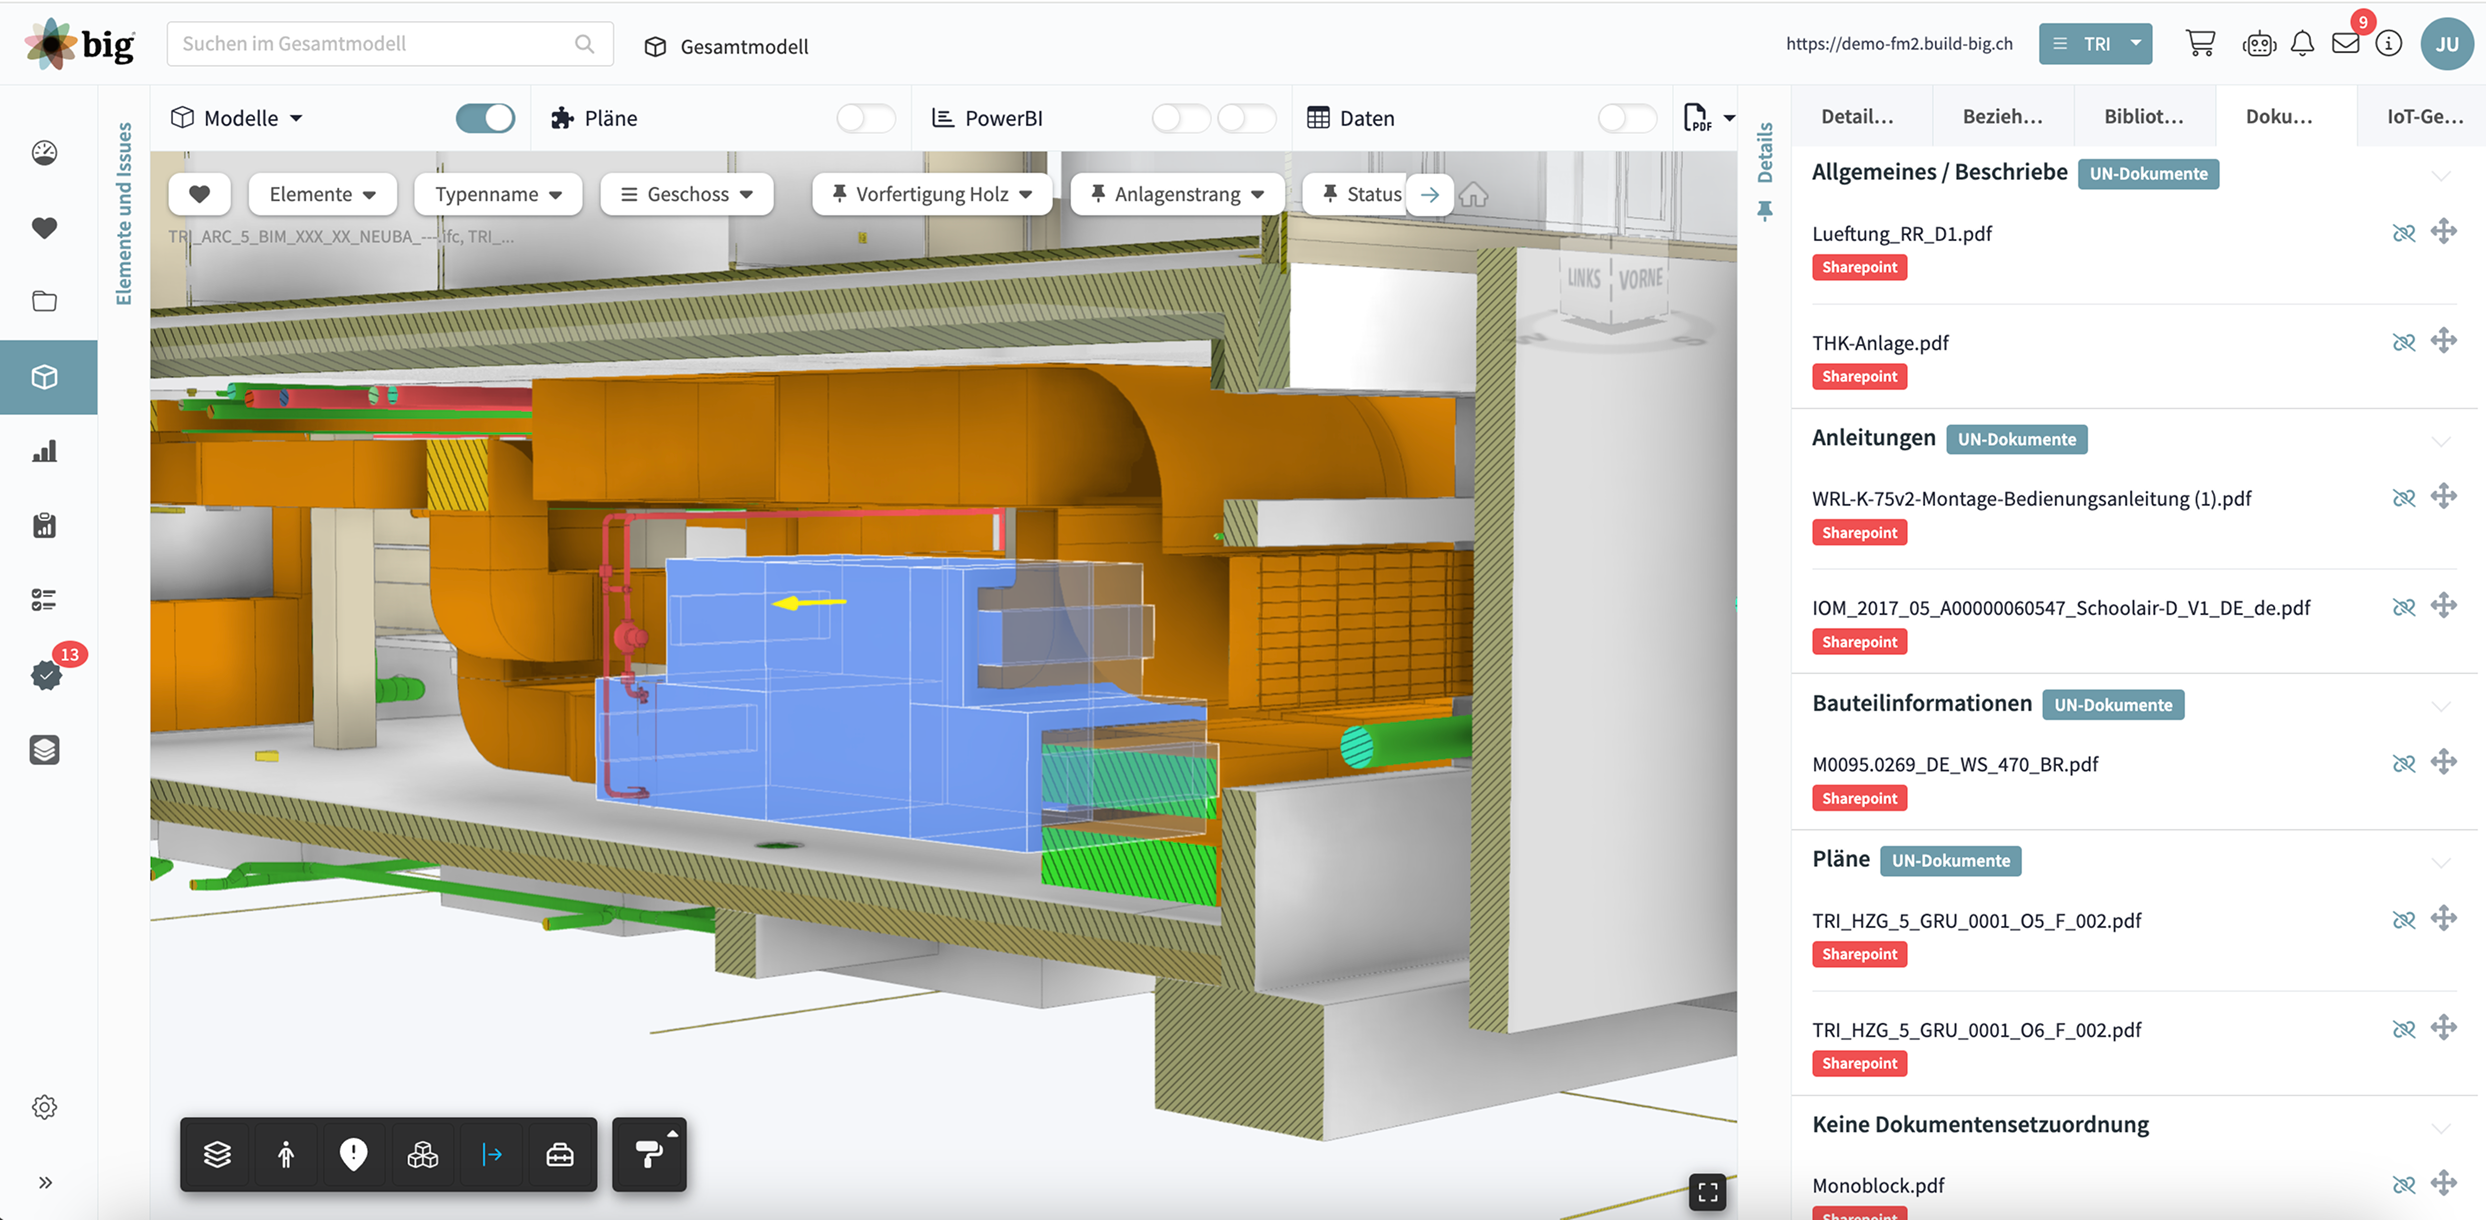This screenshot has height=1220, width=2486.
Task: Click the layers icon in viewer toolbar
Action: 217,1154
